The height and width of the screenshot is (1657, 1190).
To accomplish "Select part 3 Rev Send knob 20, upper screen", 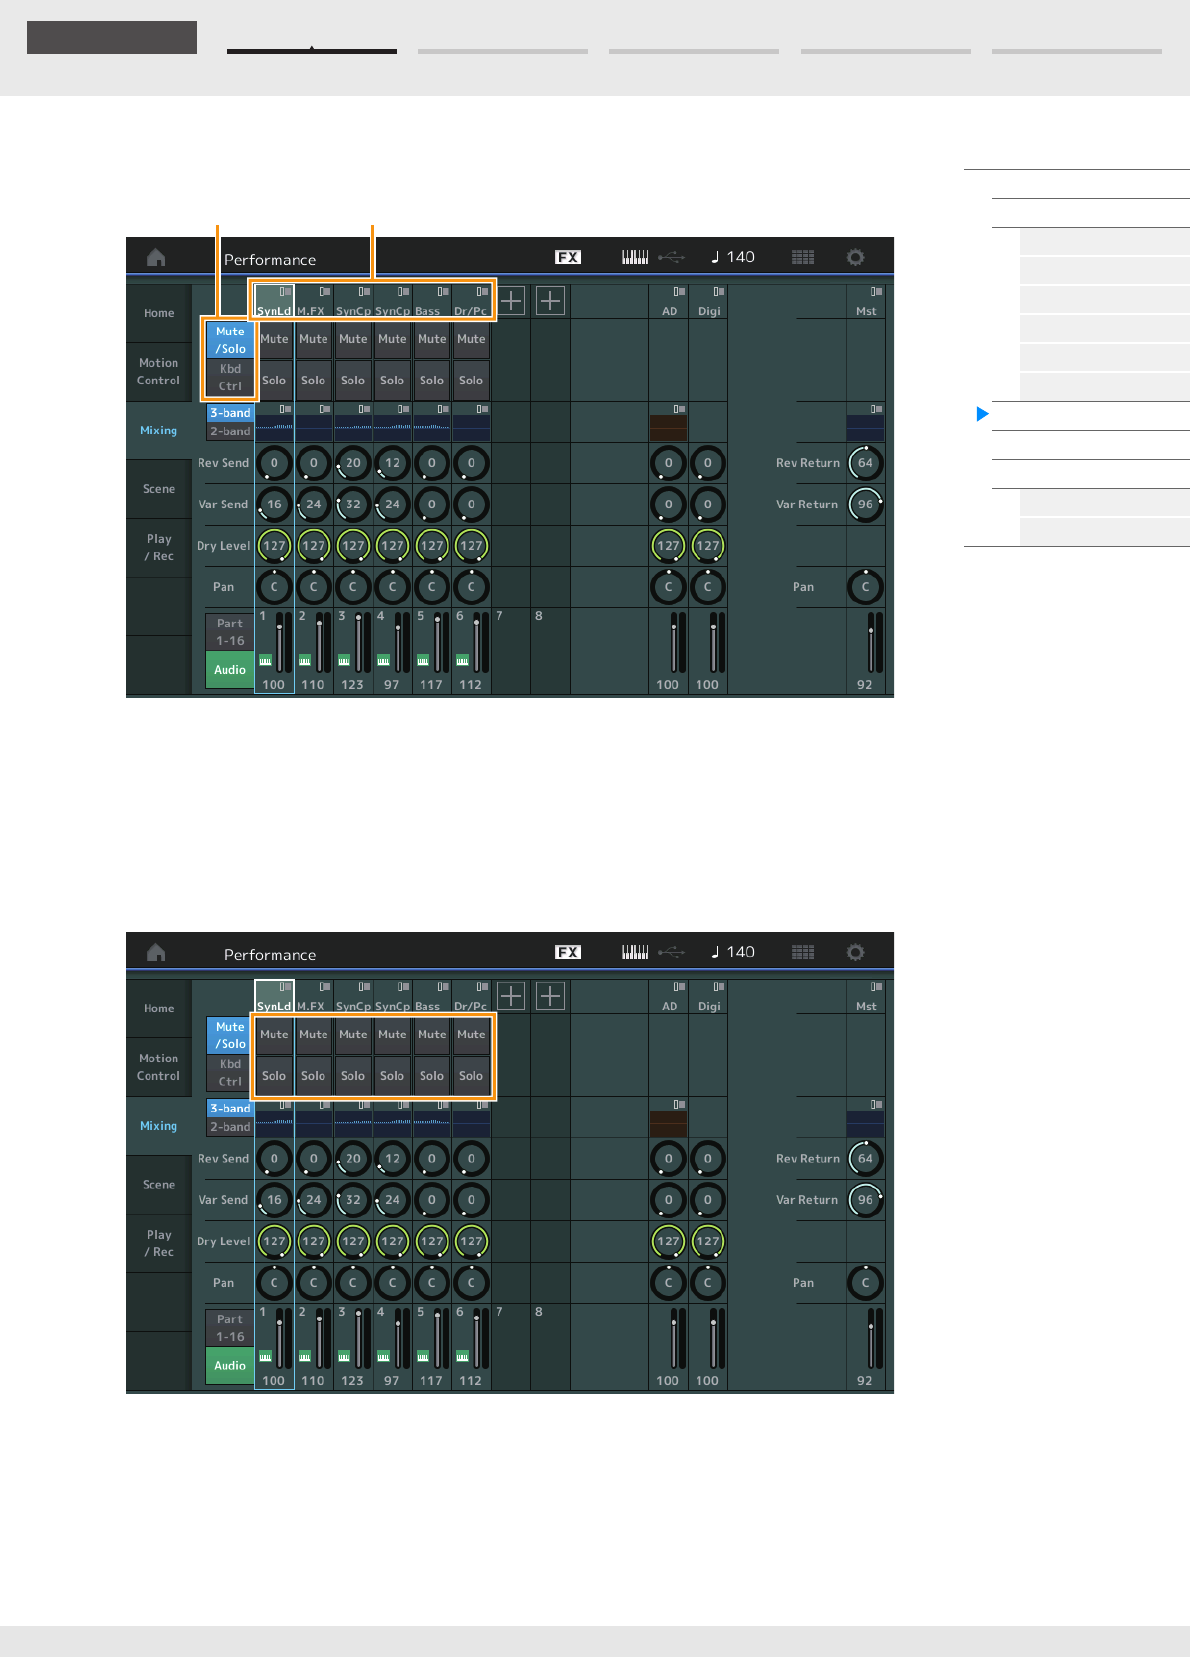I will coord(353,463).
